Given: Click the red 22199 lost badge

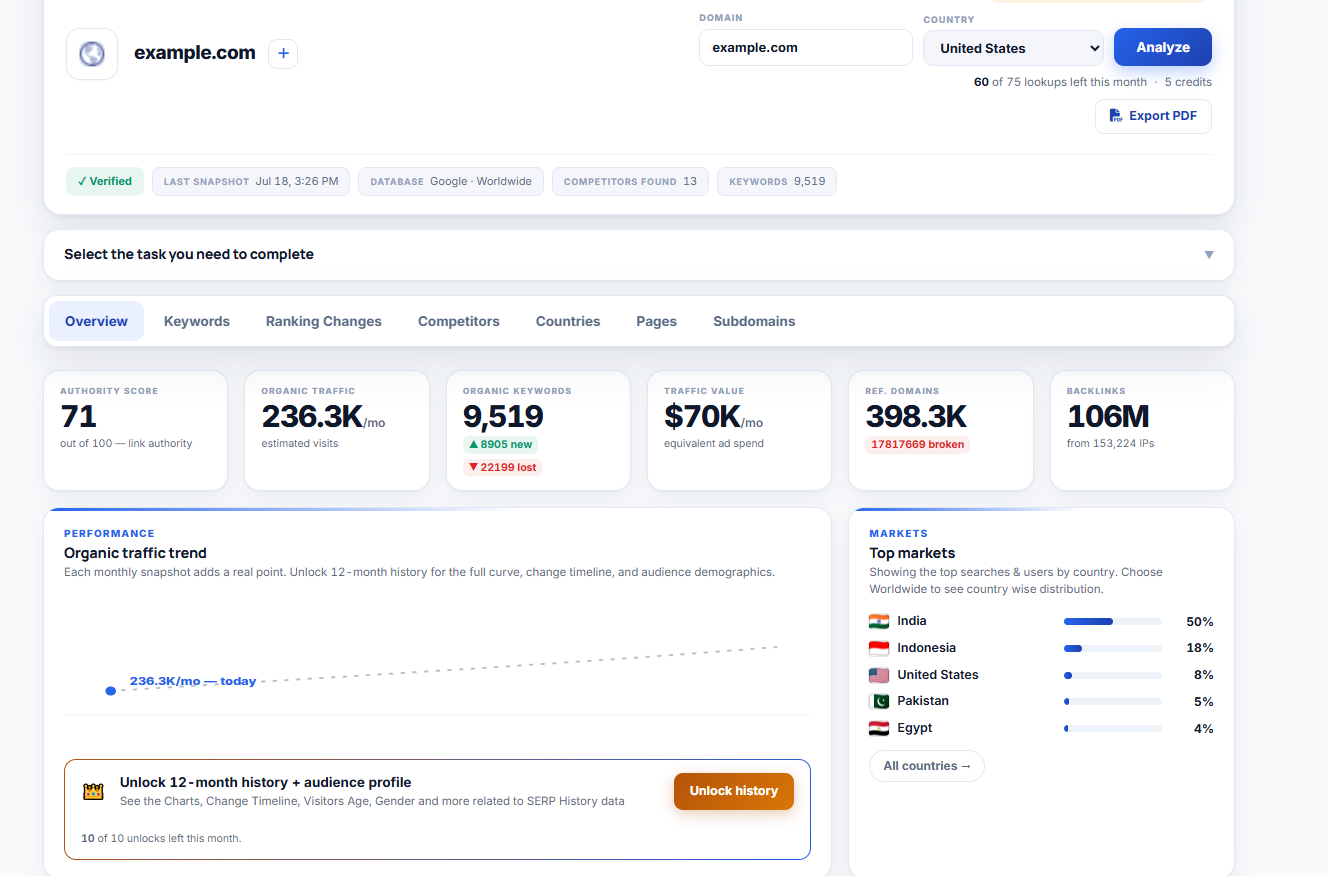Looking at the screenshot, I should [x=502, y=467].
